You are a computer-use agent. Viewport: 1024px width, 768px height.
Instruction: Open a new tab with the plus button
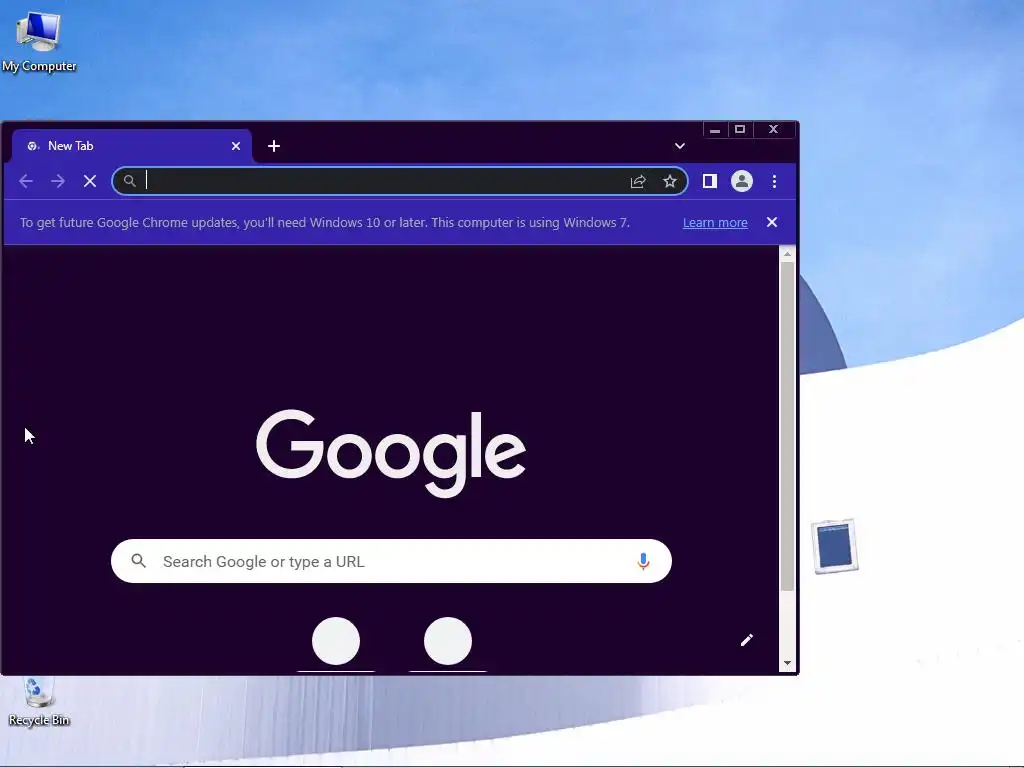[x=274, y=146]
